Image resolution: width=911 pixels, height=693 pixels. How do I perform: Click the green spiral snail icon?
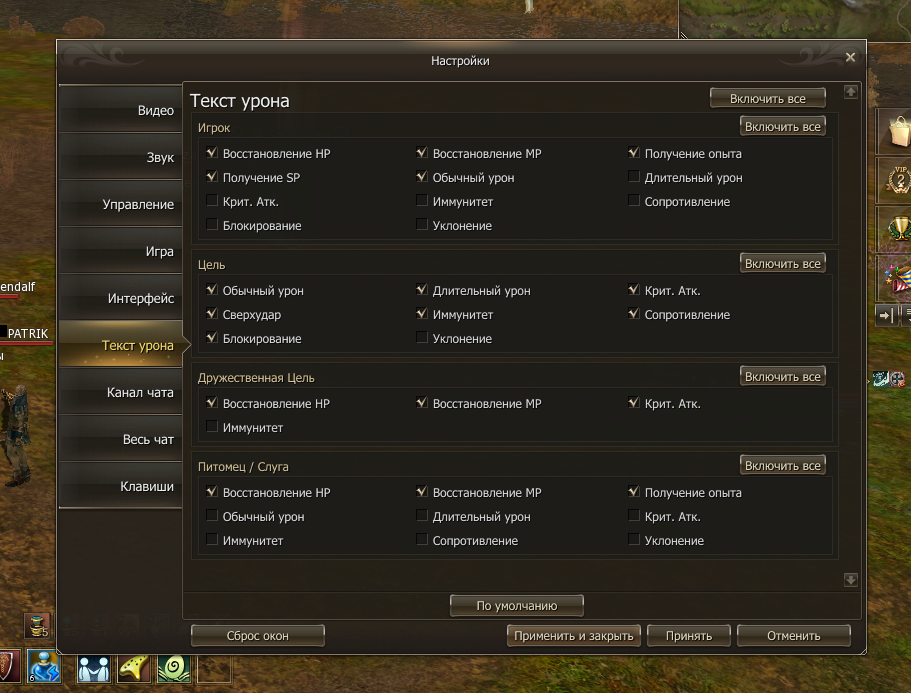click(x=173, y=668)
